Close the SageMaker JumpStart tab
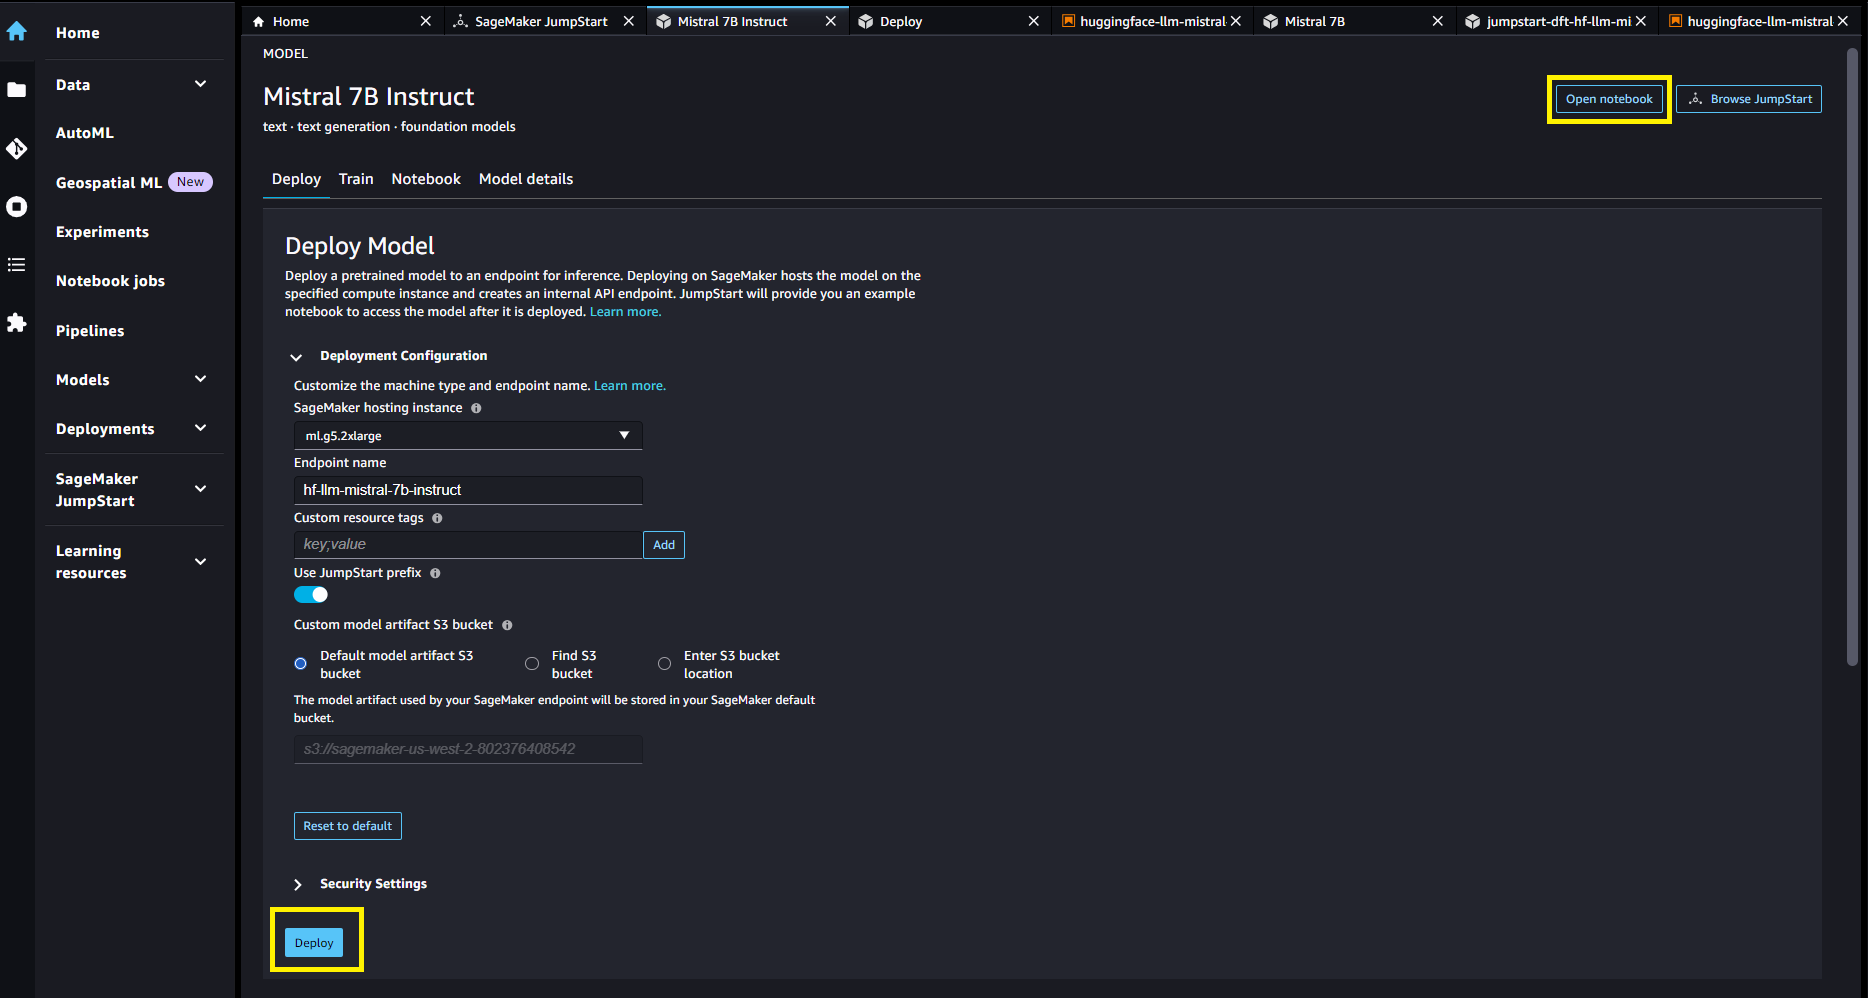 629,21
